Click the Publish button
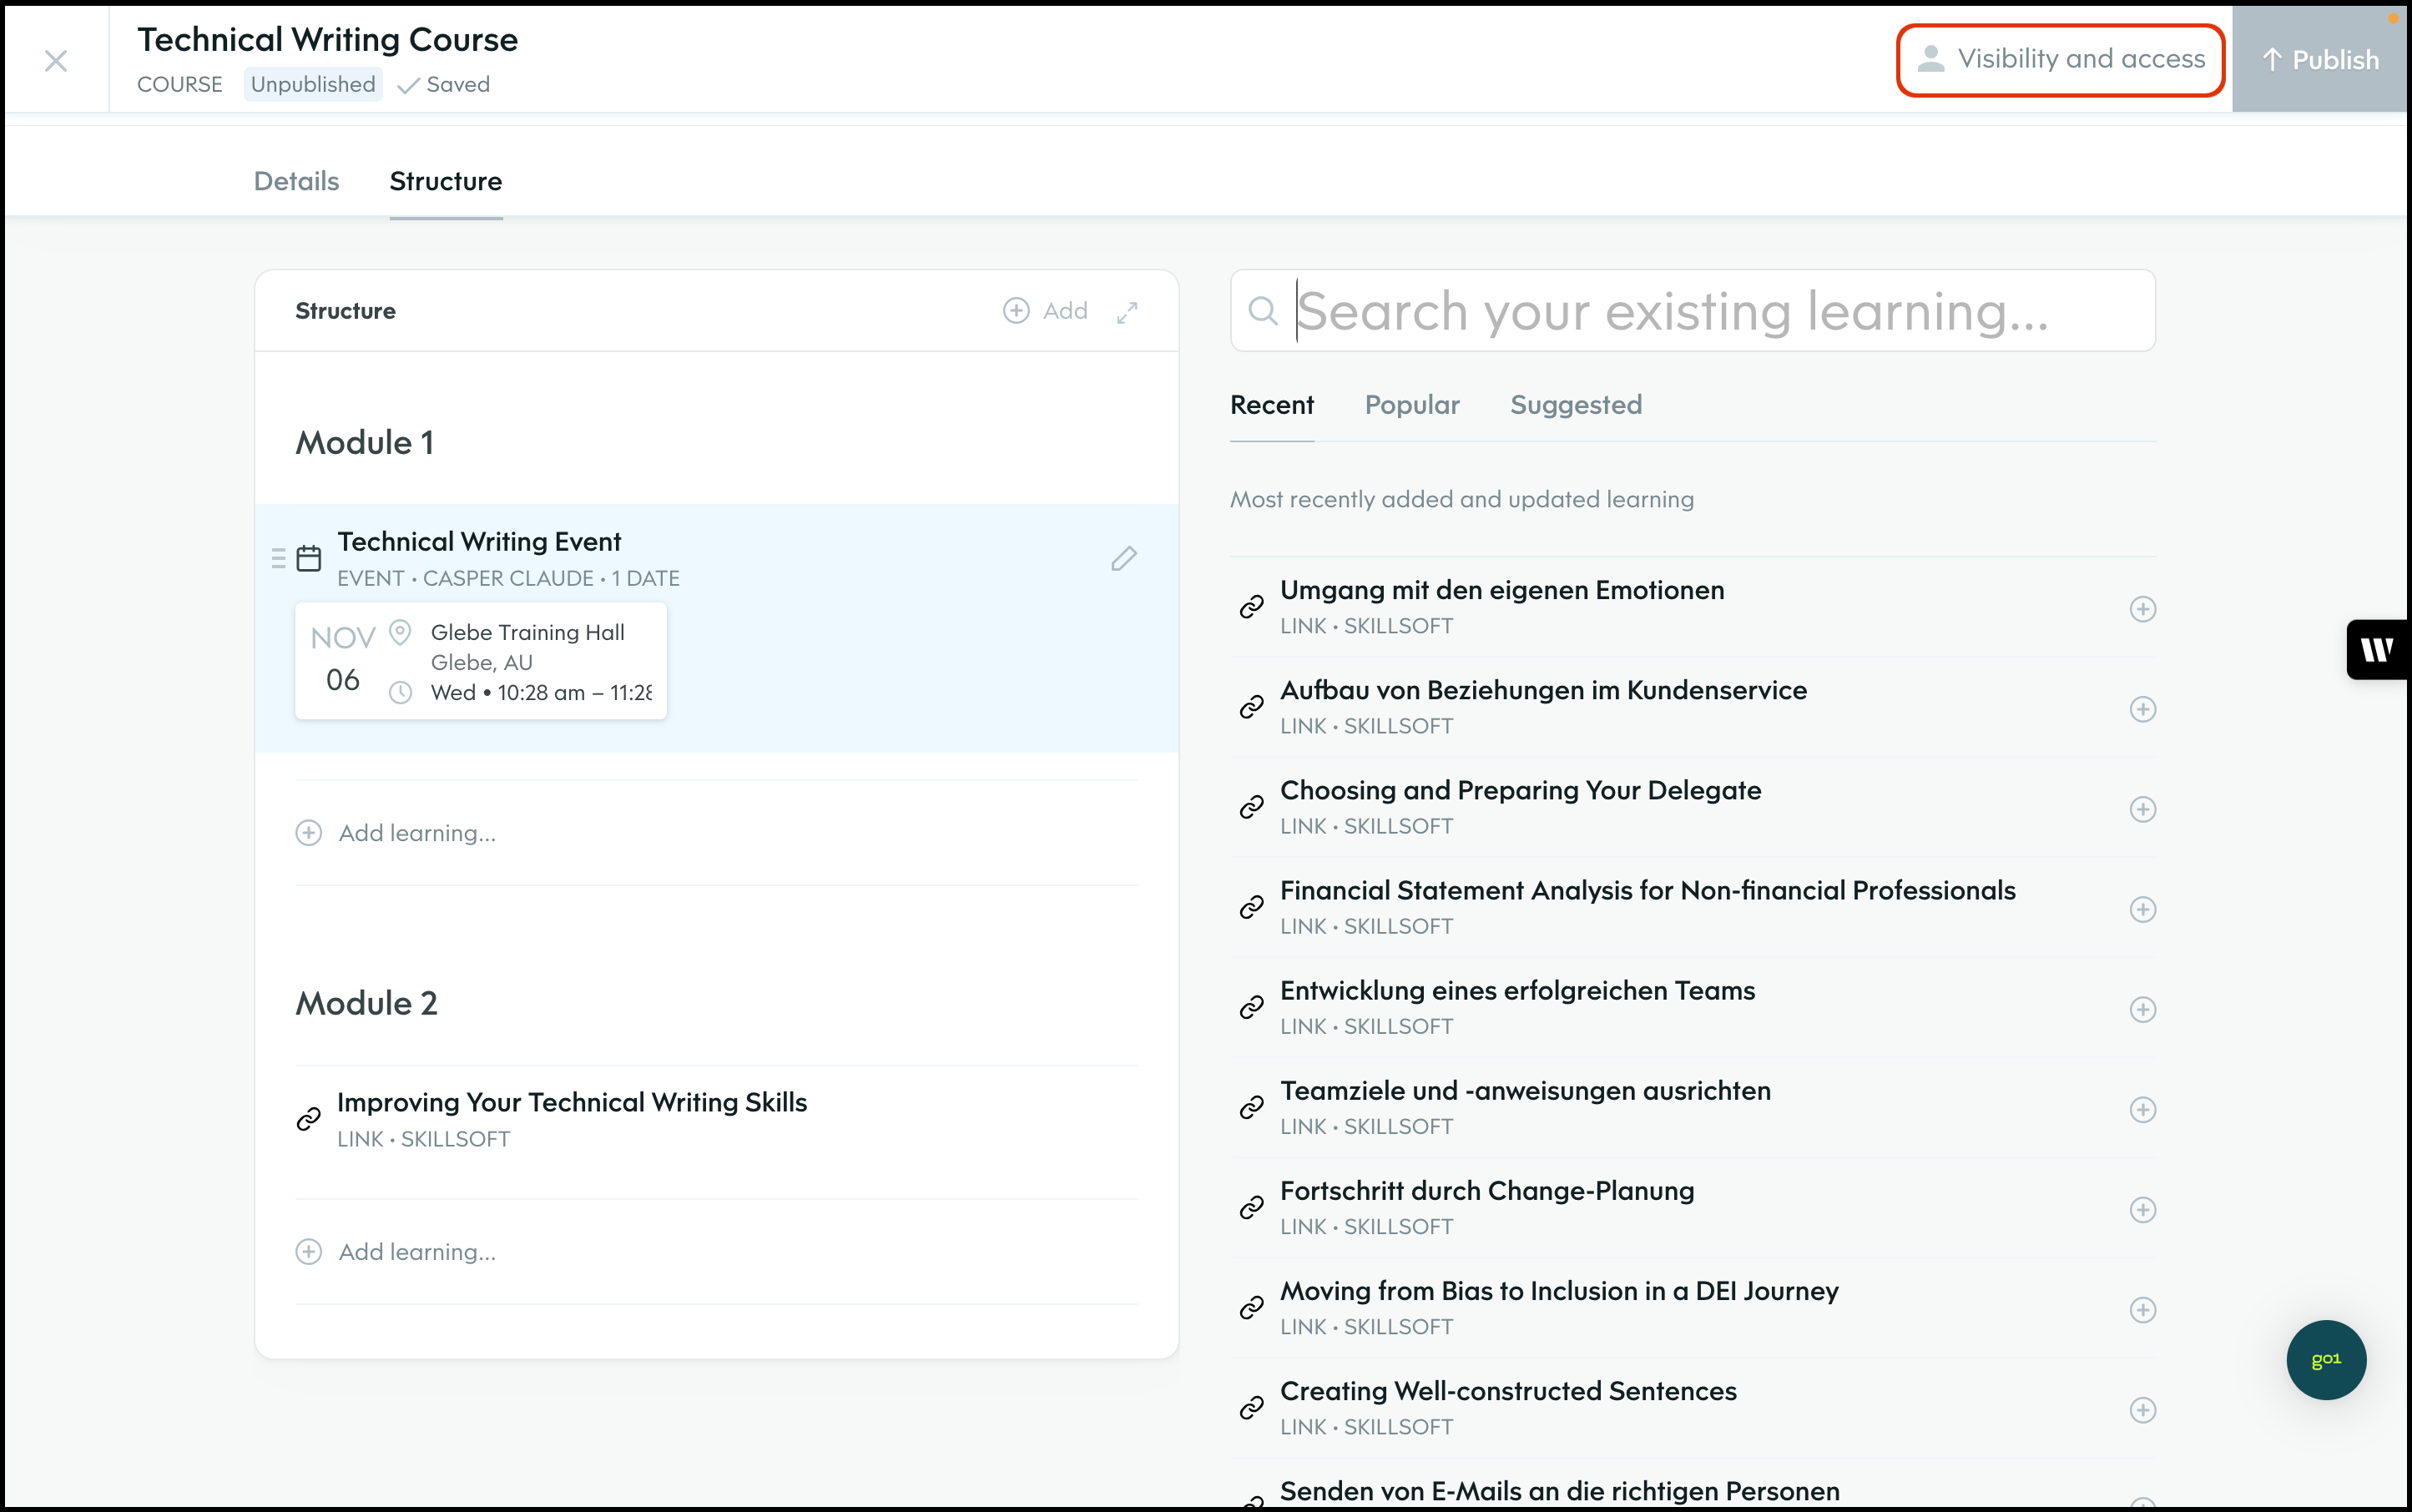This screenshot has height=1512, width=2412. pos(2320,60)
